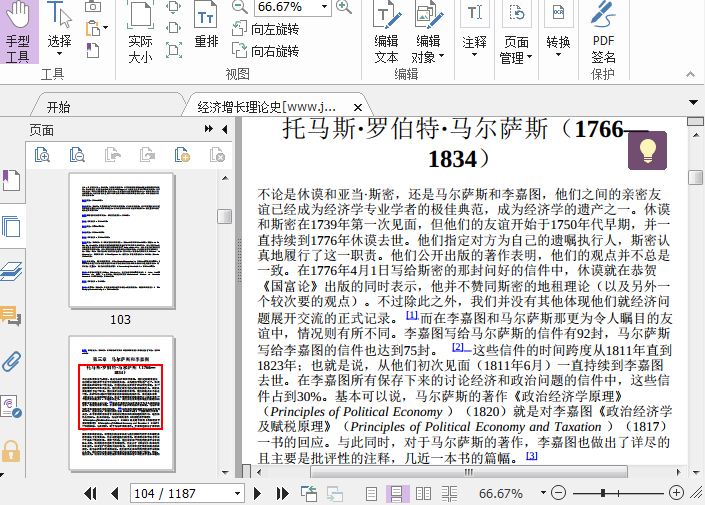The width and height of the screenshot is (705, 505).
Task: Go to the last page
Action: click(x=282, y=493)
